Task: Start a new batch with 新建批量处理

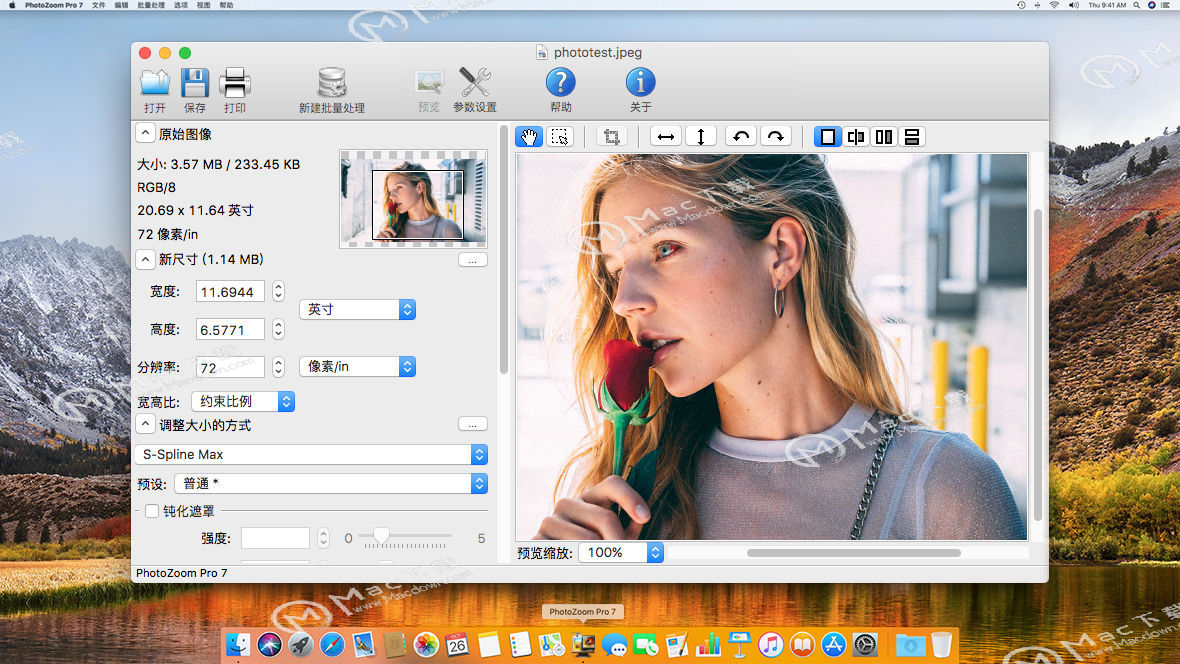Action: pos(332,90)
